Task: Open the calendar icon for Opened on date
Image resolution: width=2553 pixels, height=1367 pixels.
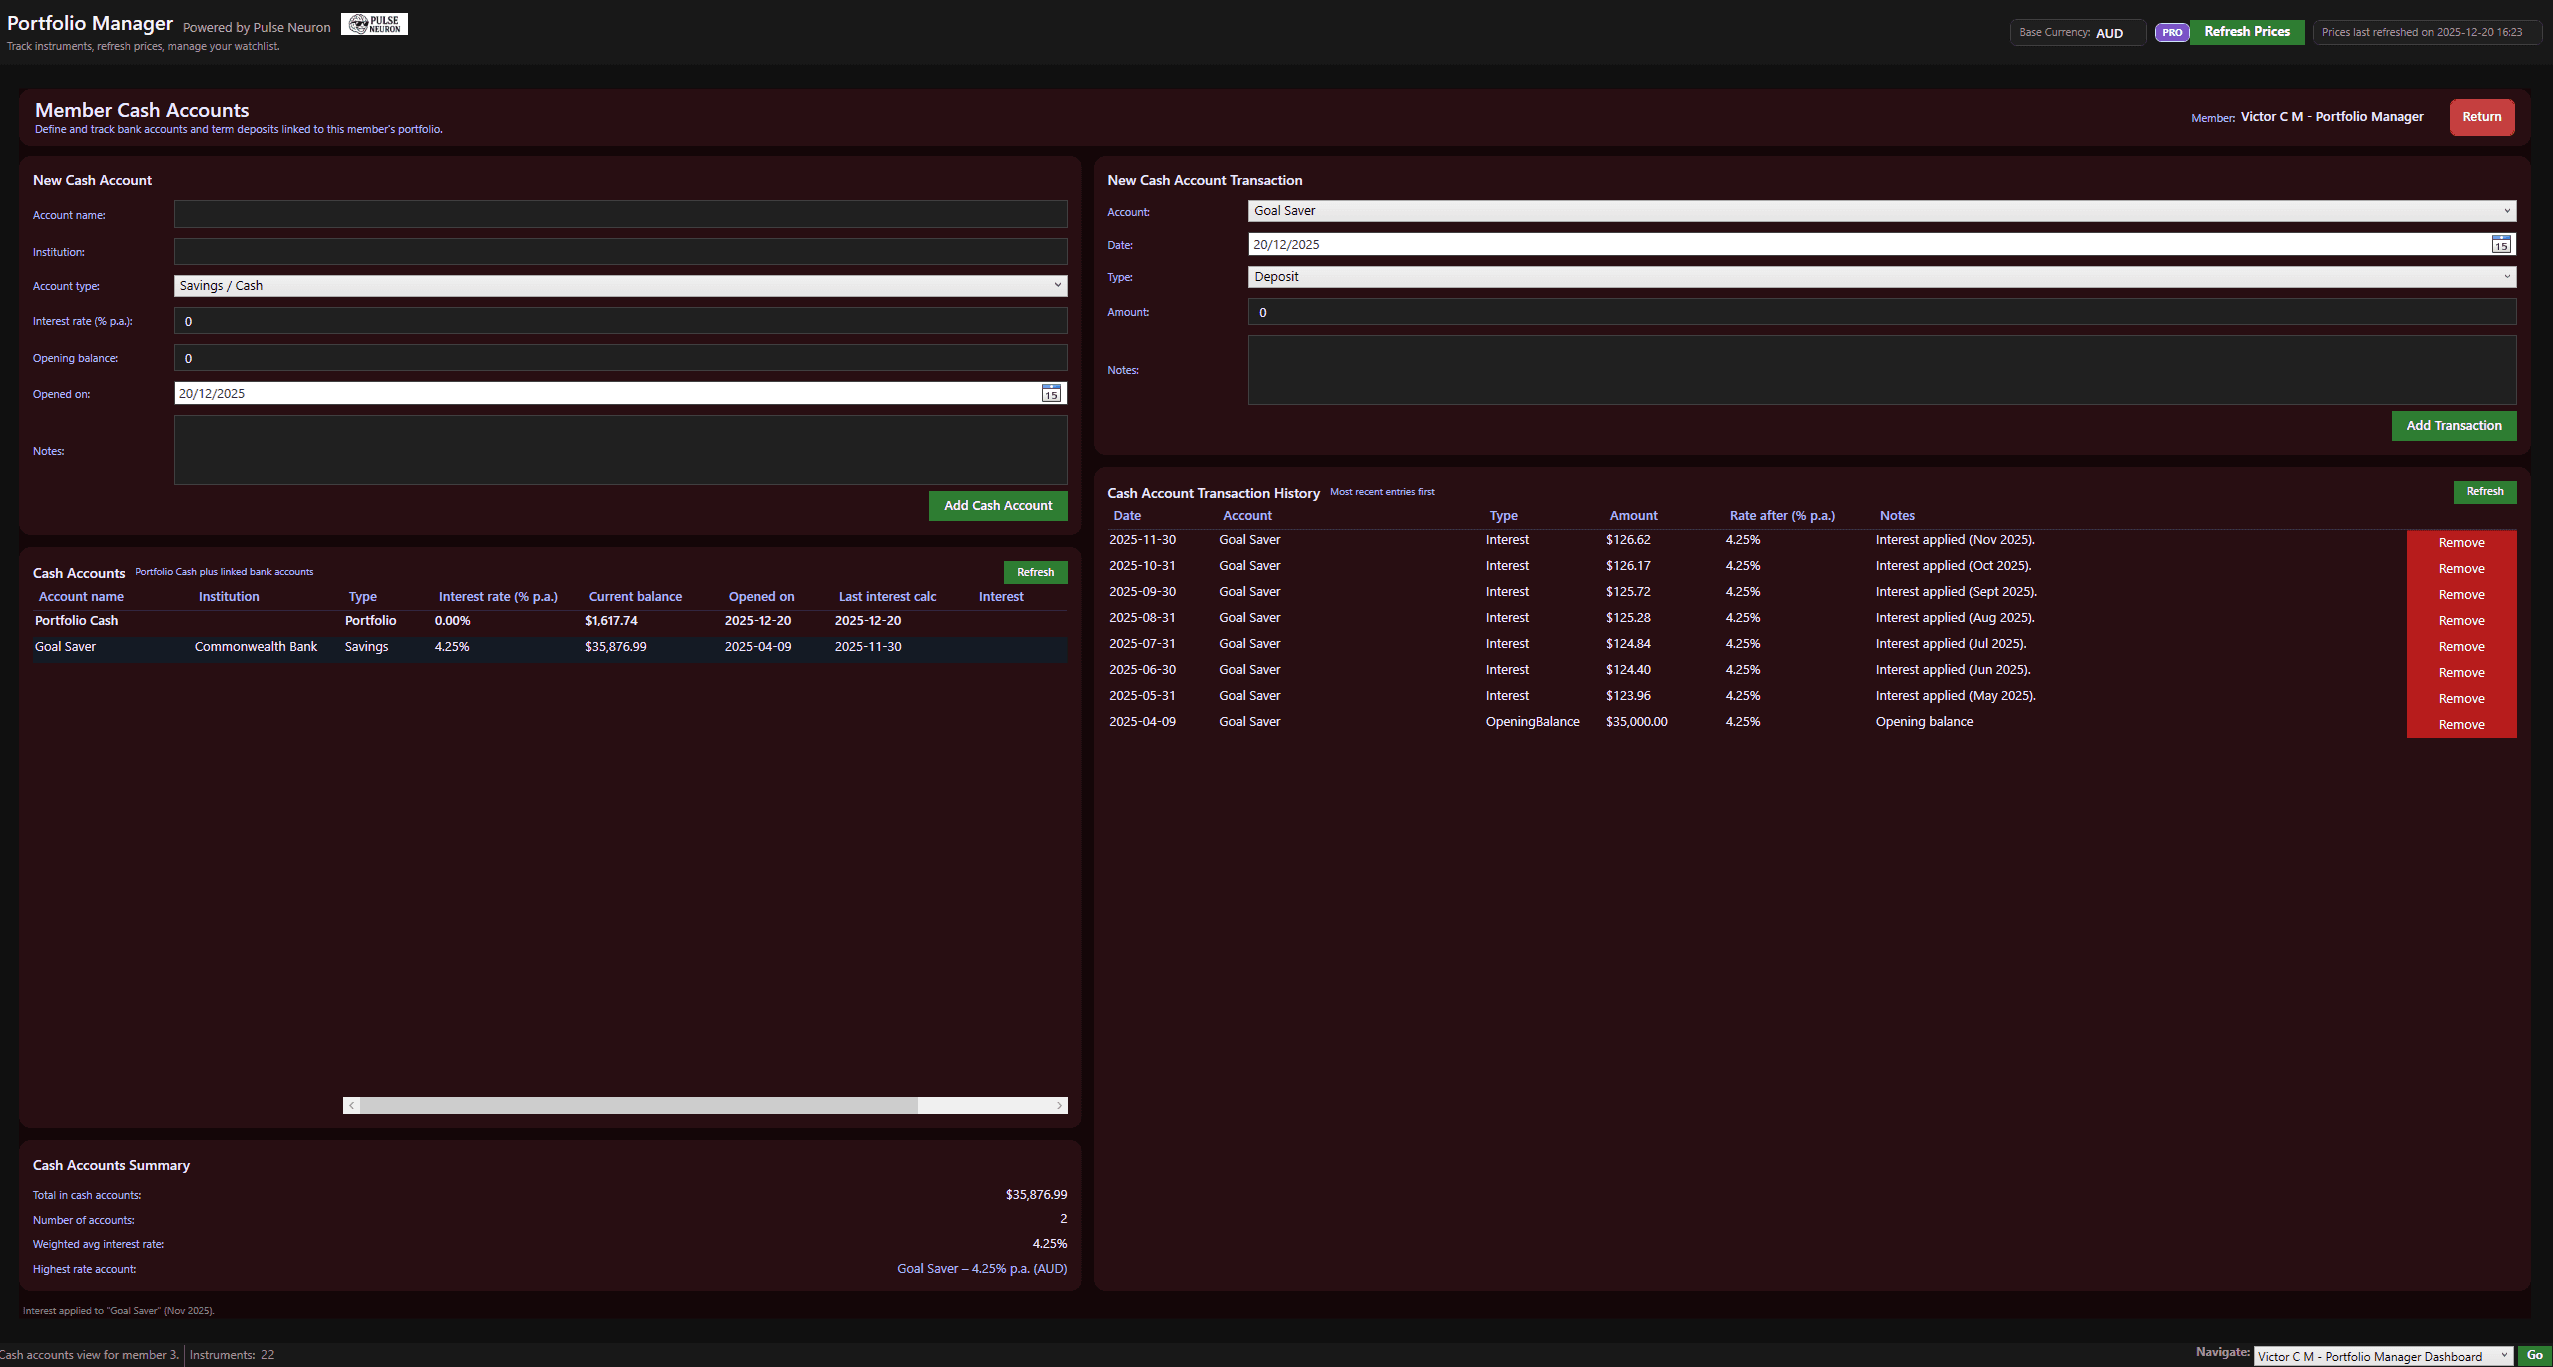Action: [x=1051, y=394]
